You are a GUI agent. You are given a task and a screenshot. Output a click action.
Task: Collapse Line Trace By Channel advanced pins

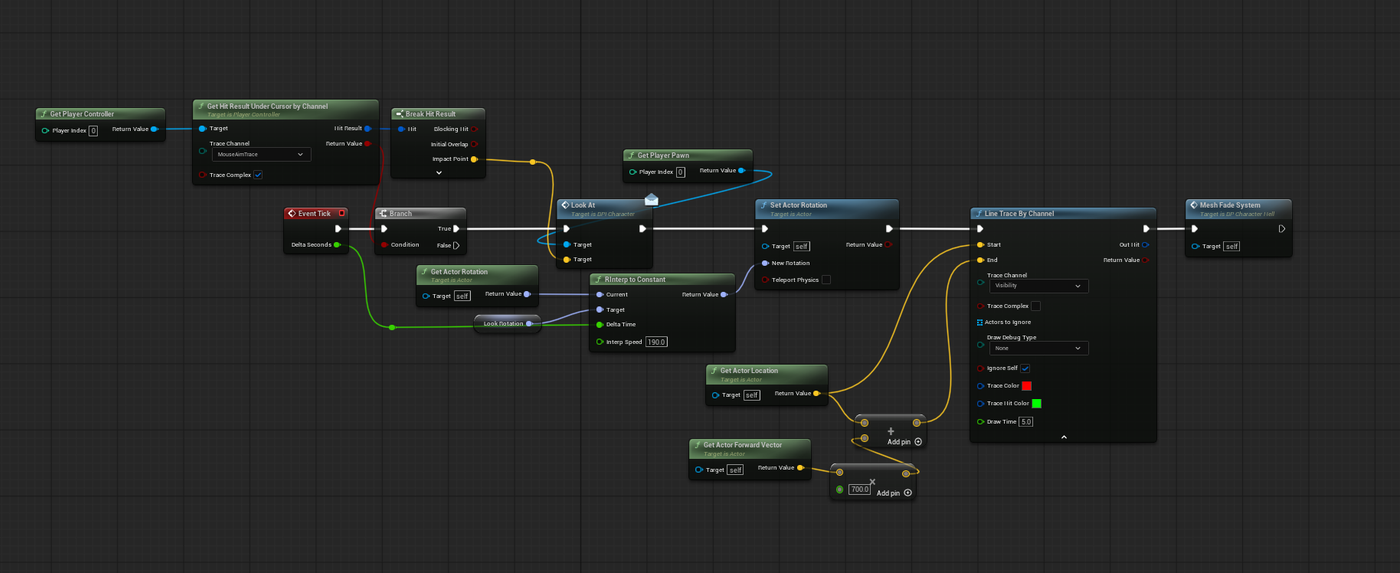[x=1064, y=437]
